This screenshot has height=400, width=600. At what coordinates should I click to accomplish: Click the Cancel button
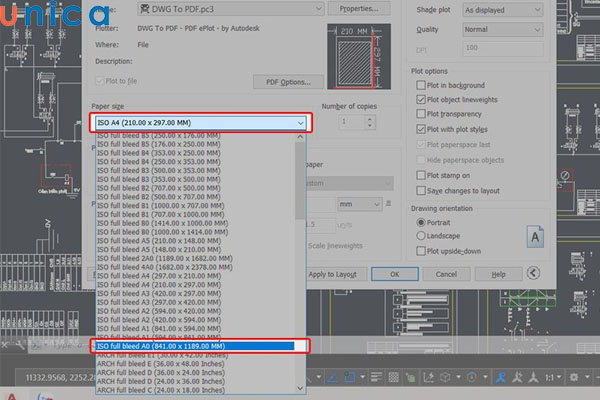click(x=446, y=274)
